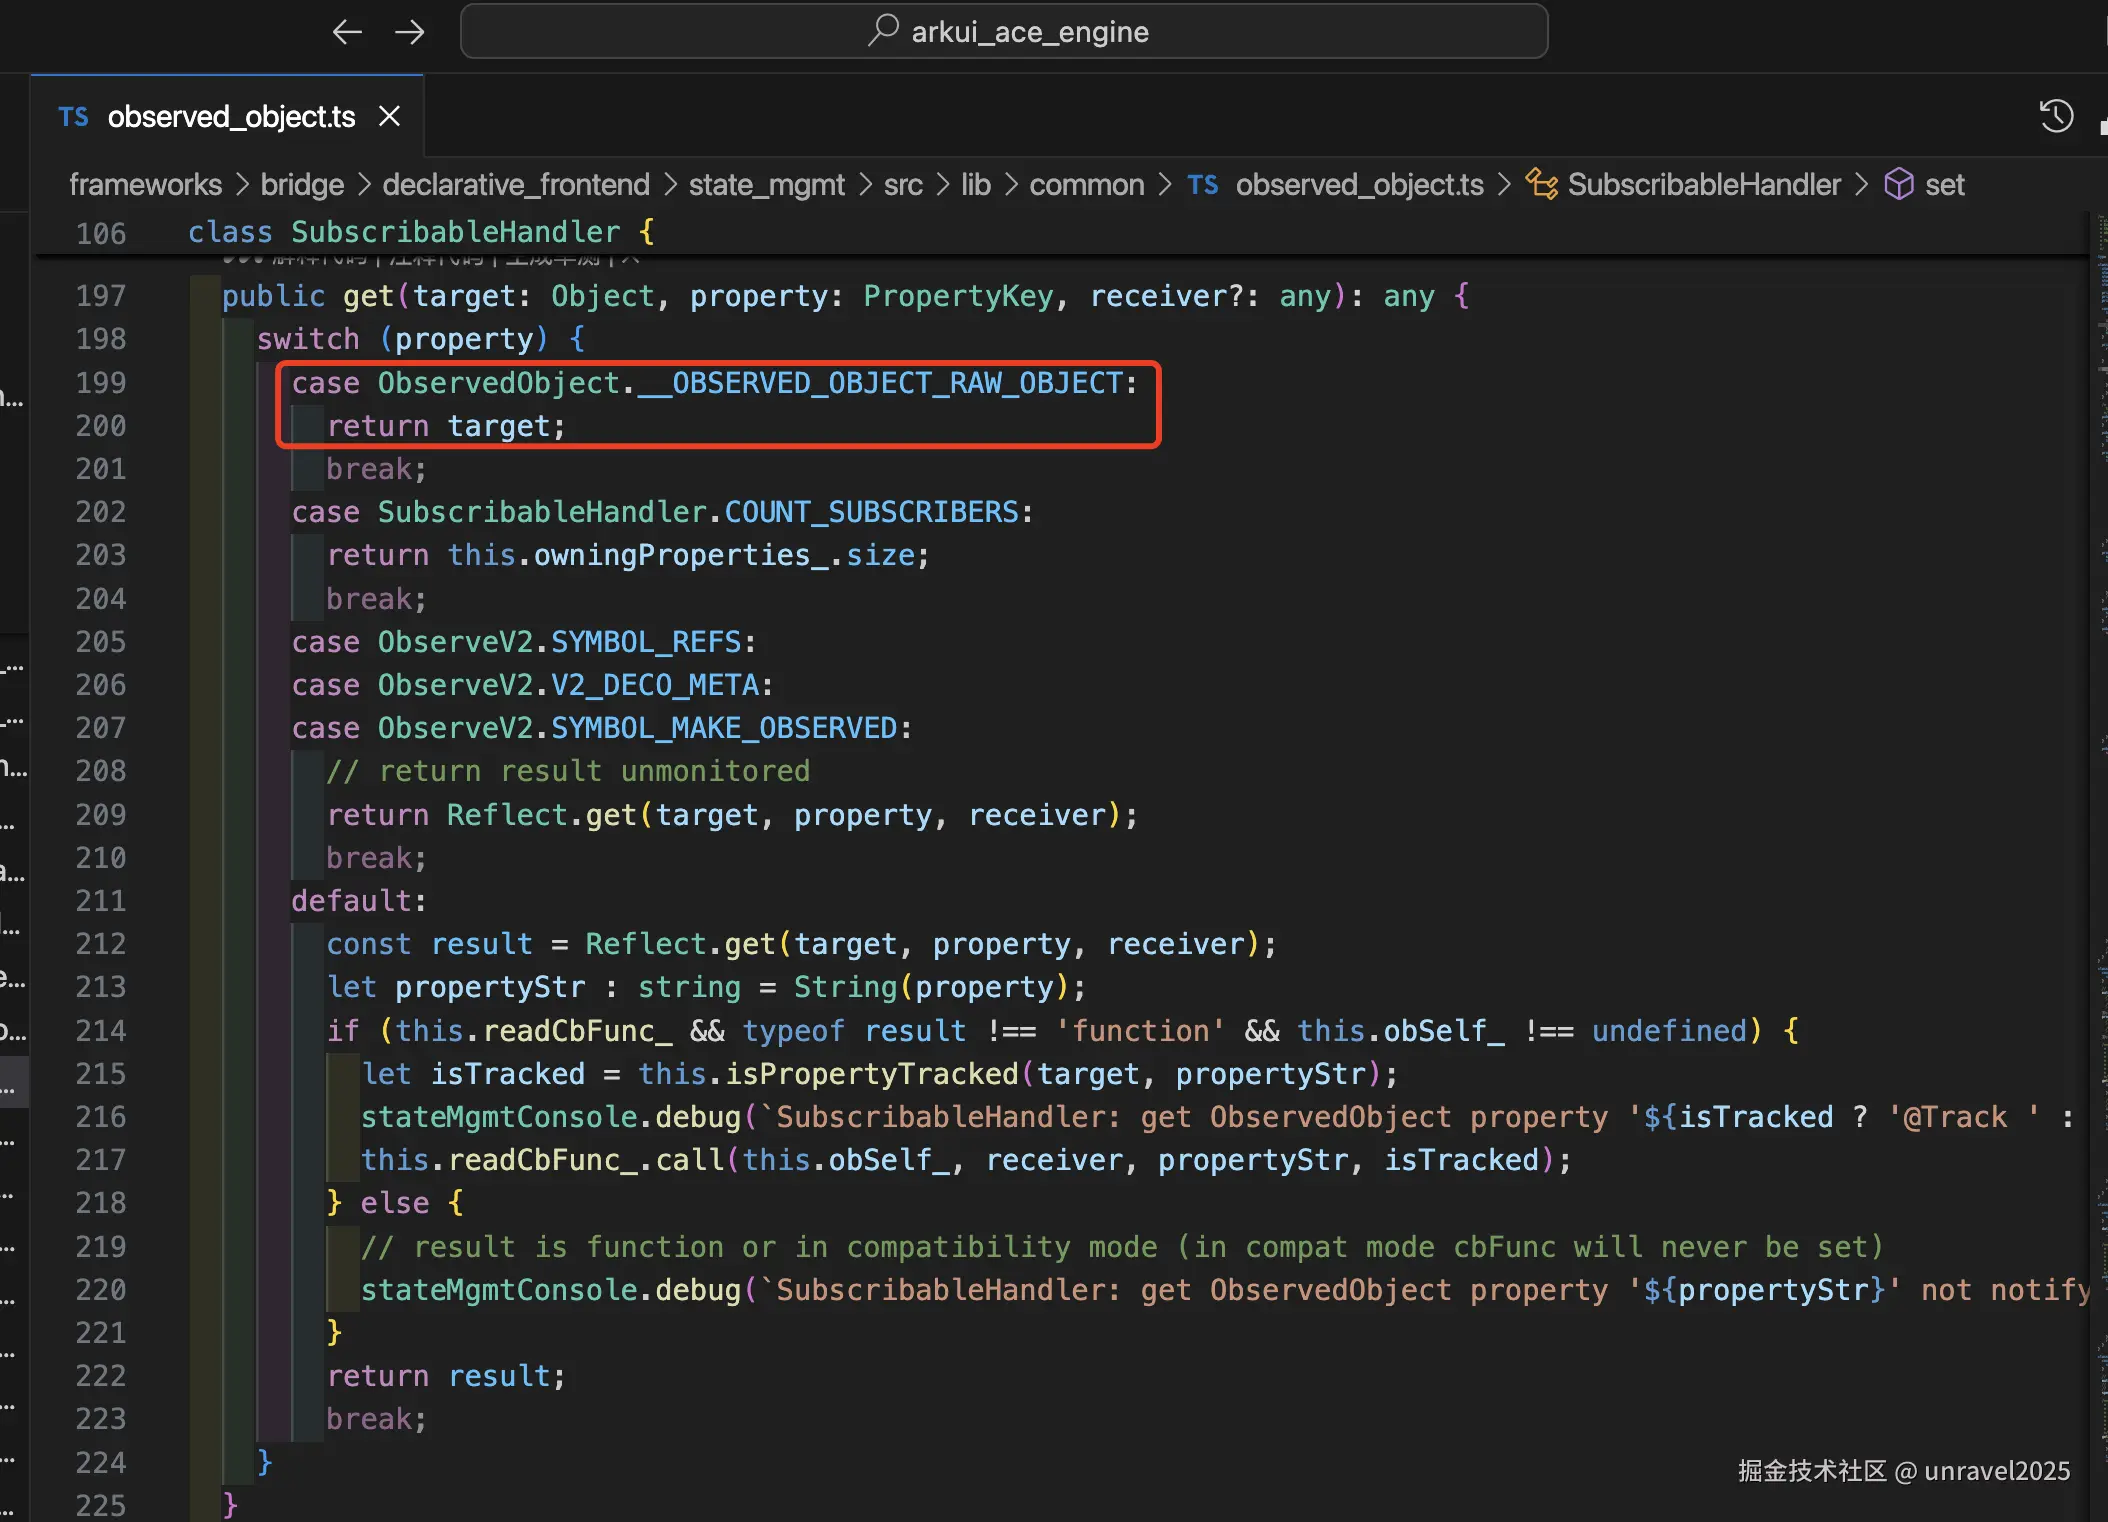Image resolution: width=2108 pixels, height=1522 pixels.
Task: Click the forward navigation arrow
Action: coord(409,32)
